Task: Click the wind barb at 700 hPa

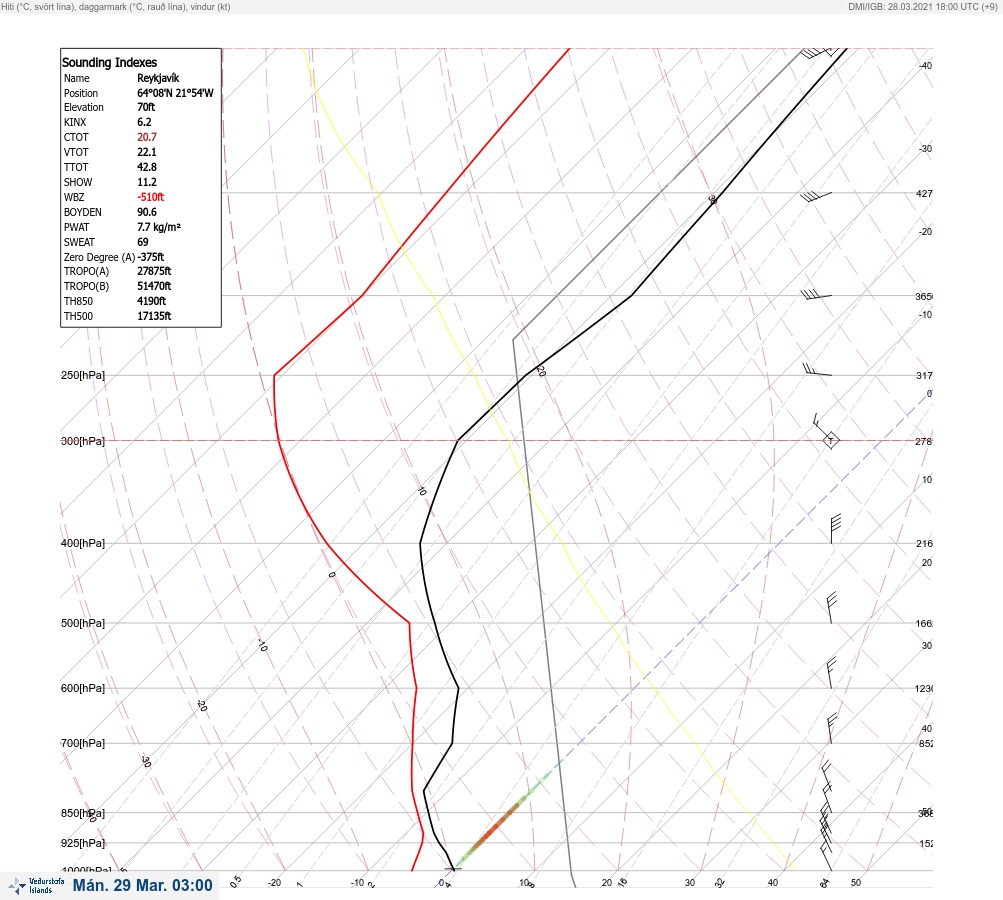Action: pos(832,729)
